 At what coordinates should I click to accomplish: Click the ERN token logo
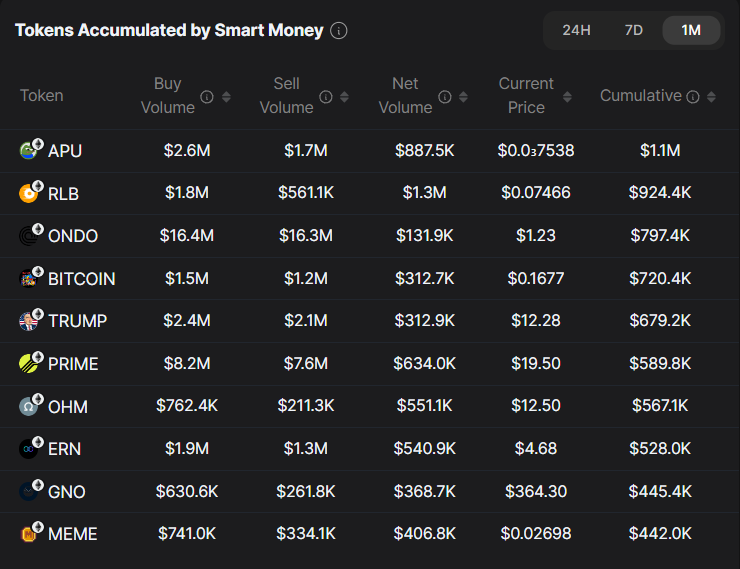pos(28,449)
